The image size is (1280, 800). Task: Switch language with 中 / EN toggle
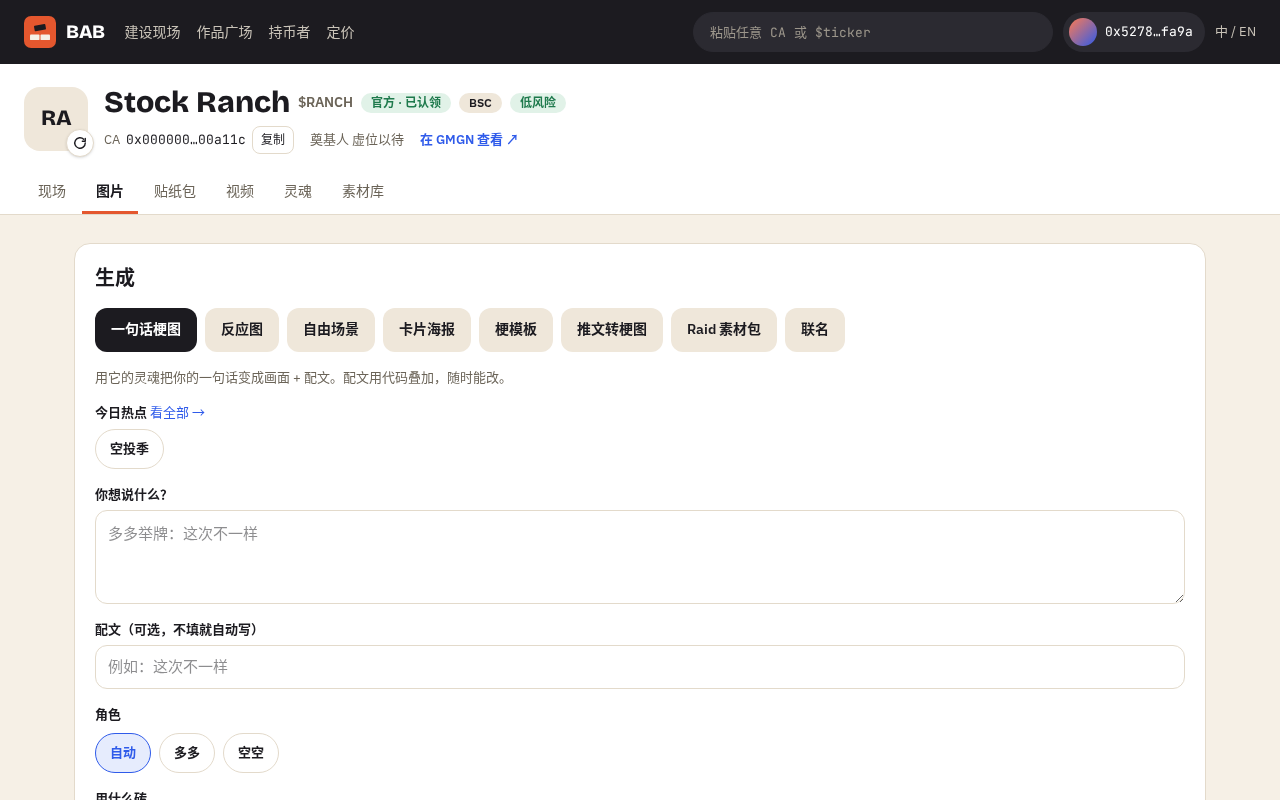point(1236,32)
